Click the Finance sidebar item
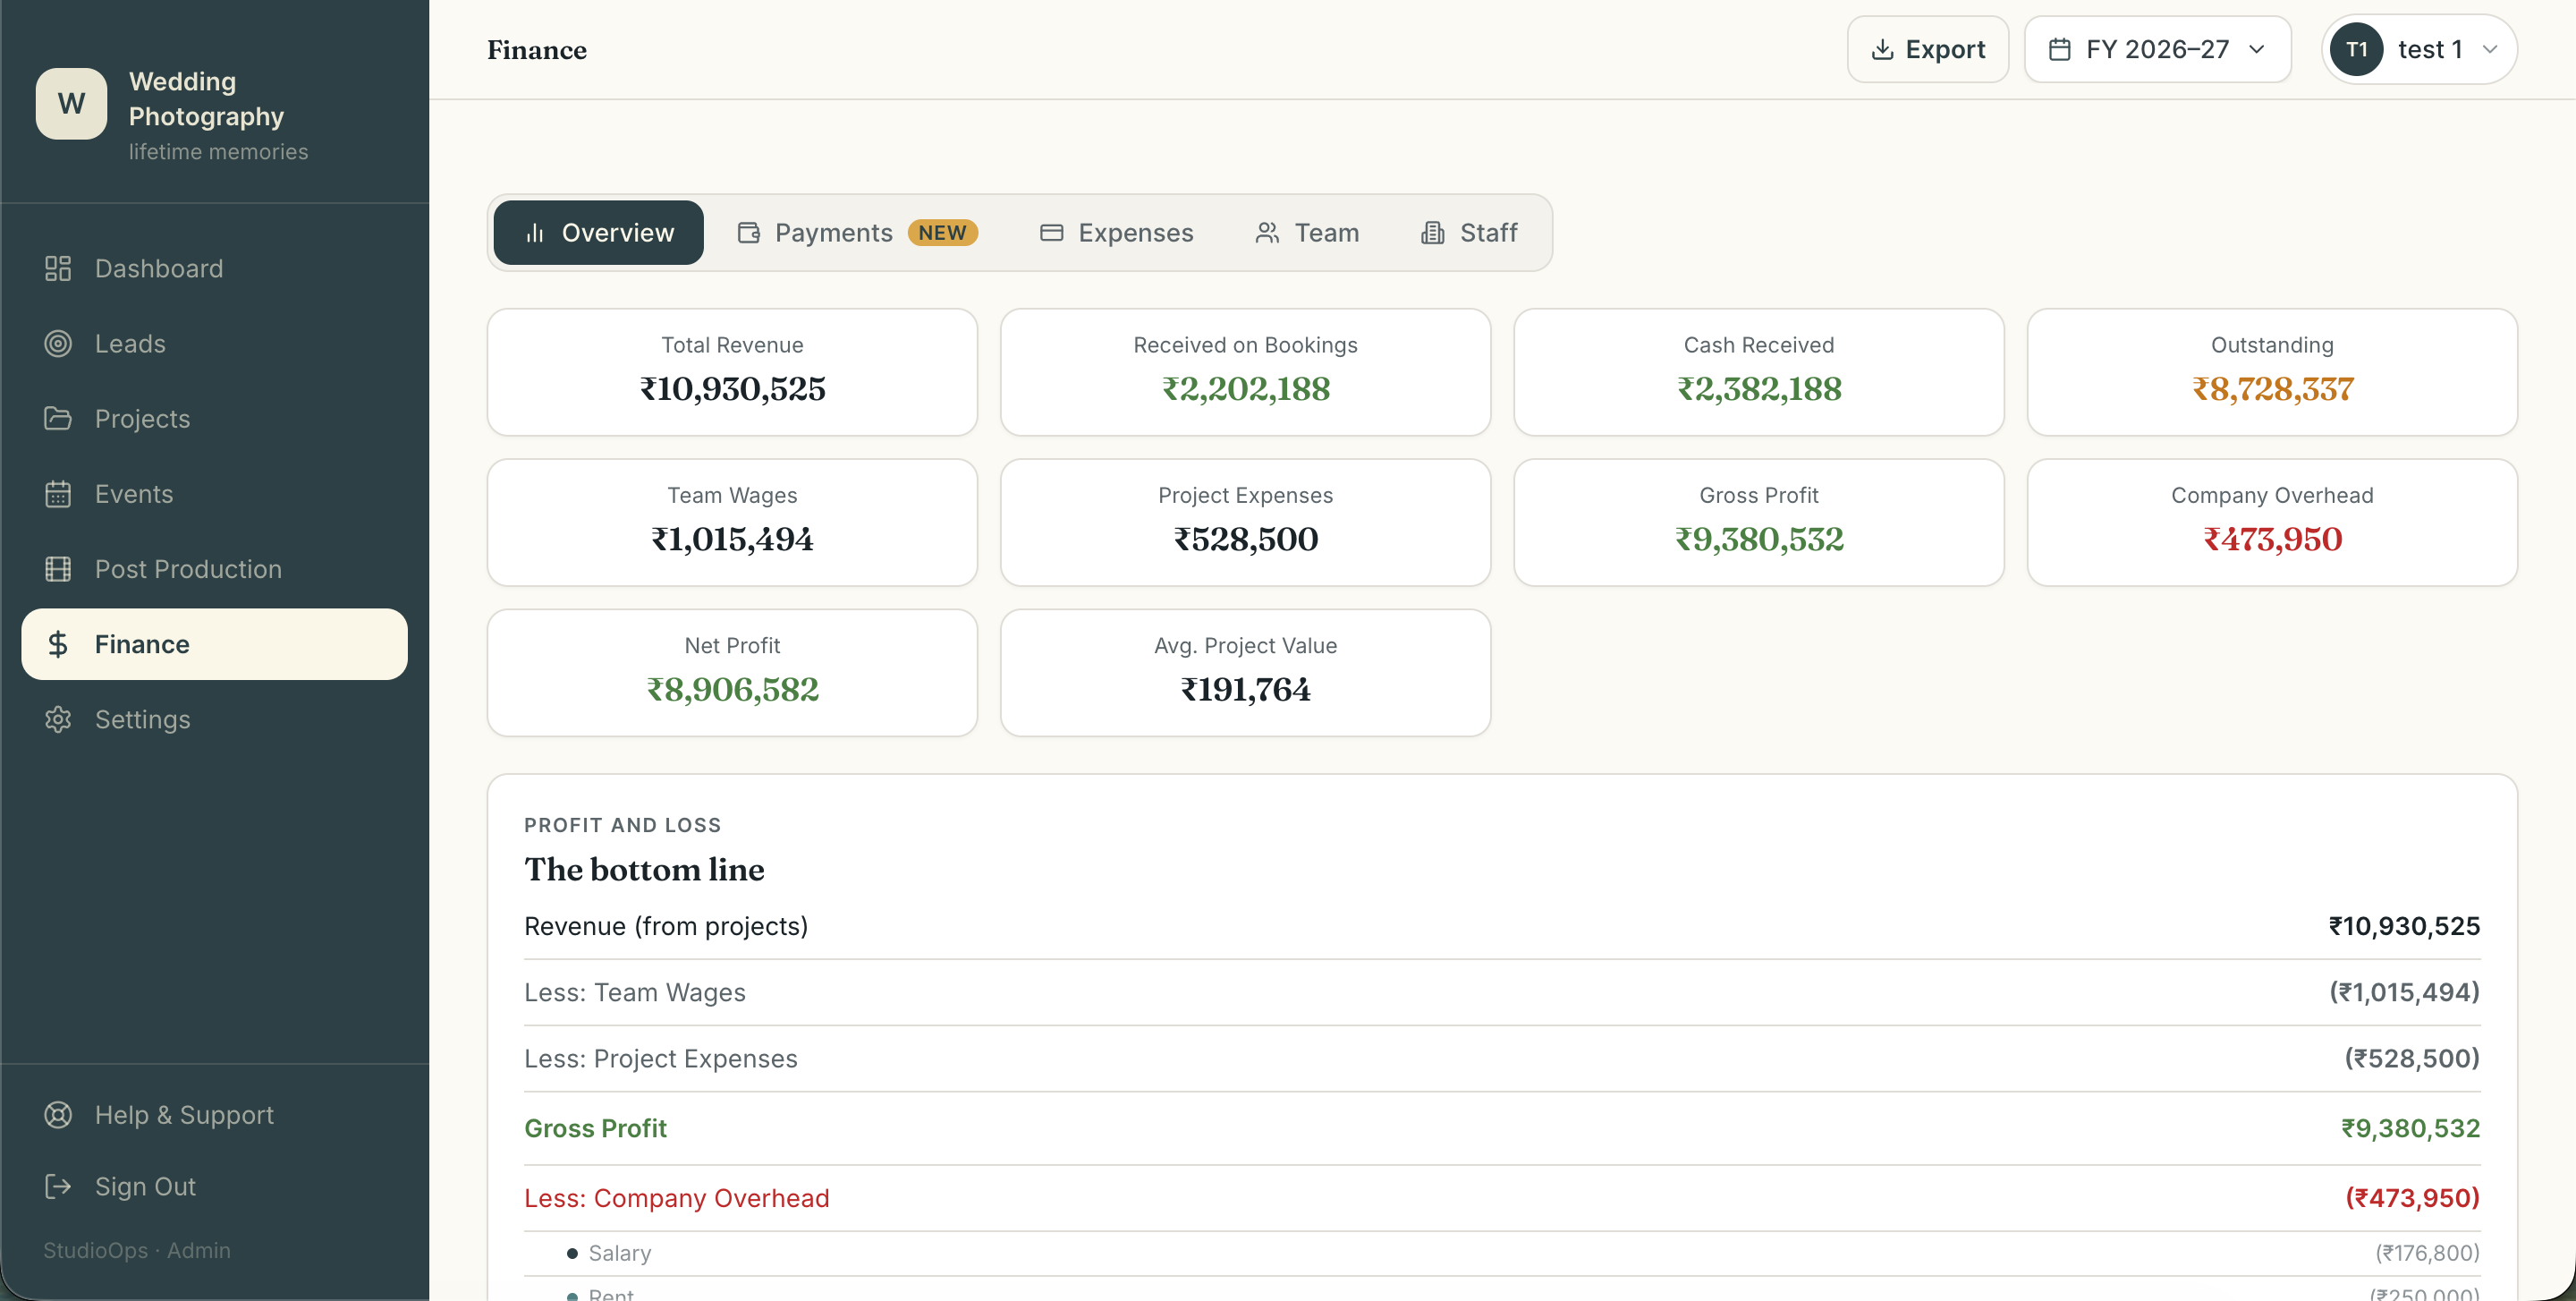Viewport: 2576px width, 1301px height. tap(214, 644)
